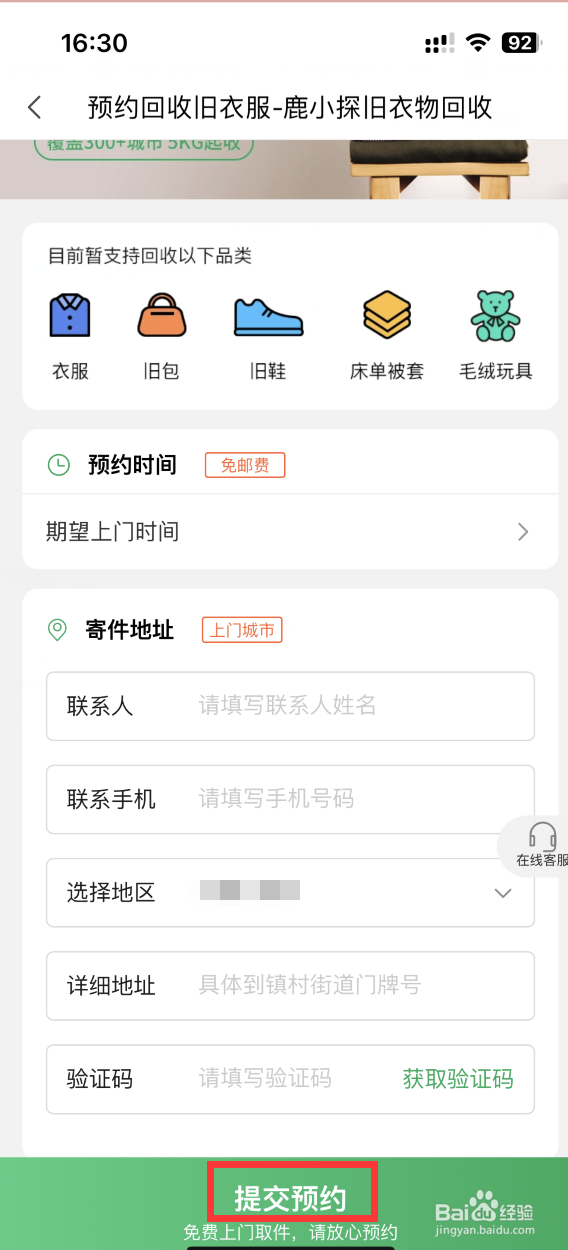Tap the 免邮费 tag
Screen dimensions: 568x1250
pyautogui.click(x=245, y=465)
